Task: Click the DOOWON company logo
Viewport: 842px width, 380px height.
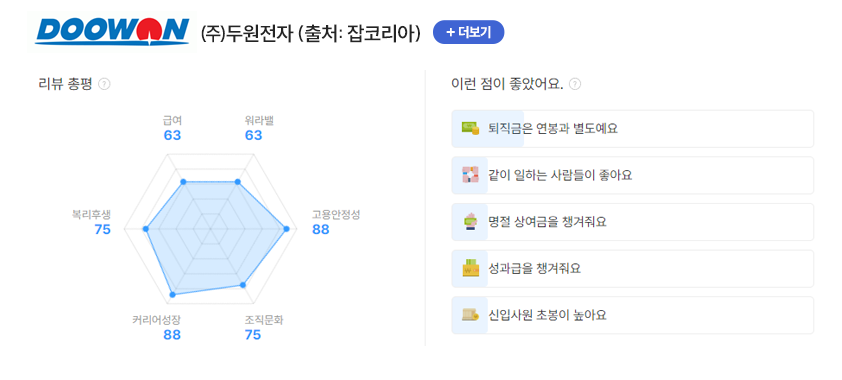Action: tap(112, 31)
